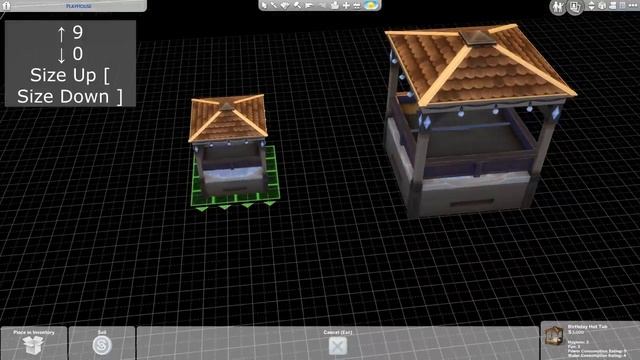Open the three-dots options menu

click(x=632, y=5)
